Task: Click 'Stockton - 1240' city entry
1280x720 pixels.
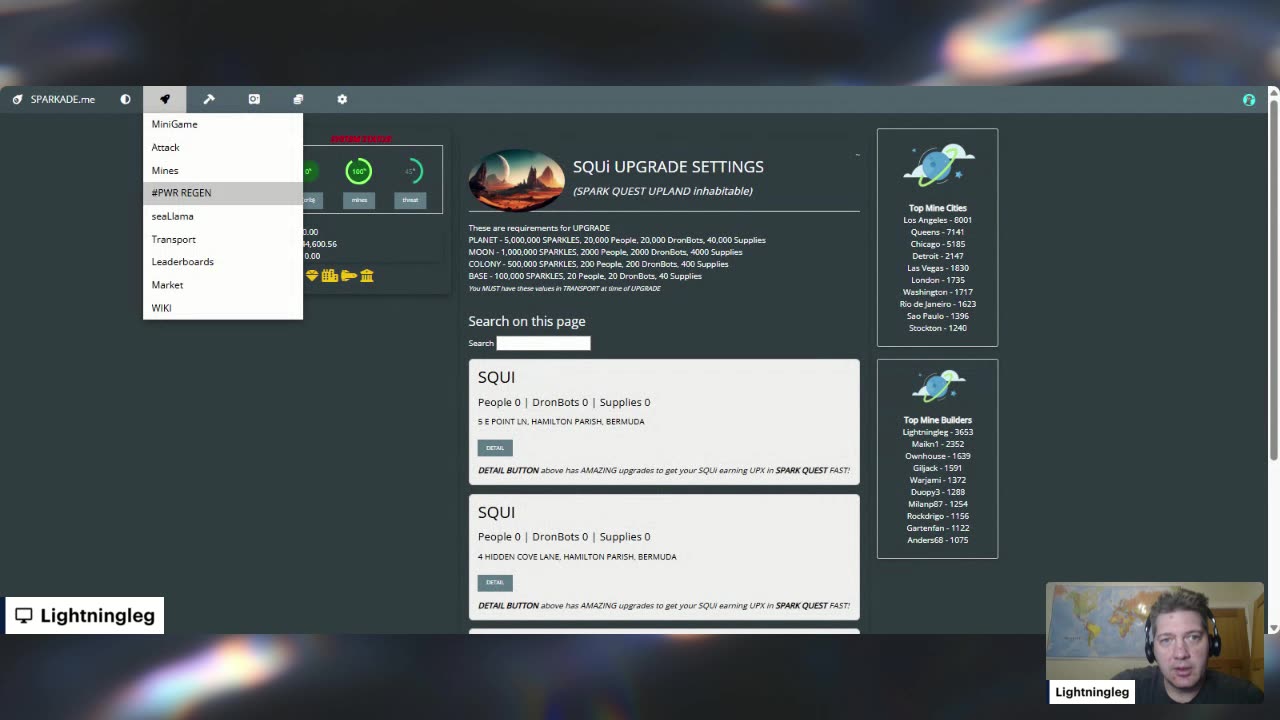Action: coord(937,328)
